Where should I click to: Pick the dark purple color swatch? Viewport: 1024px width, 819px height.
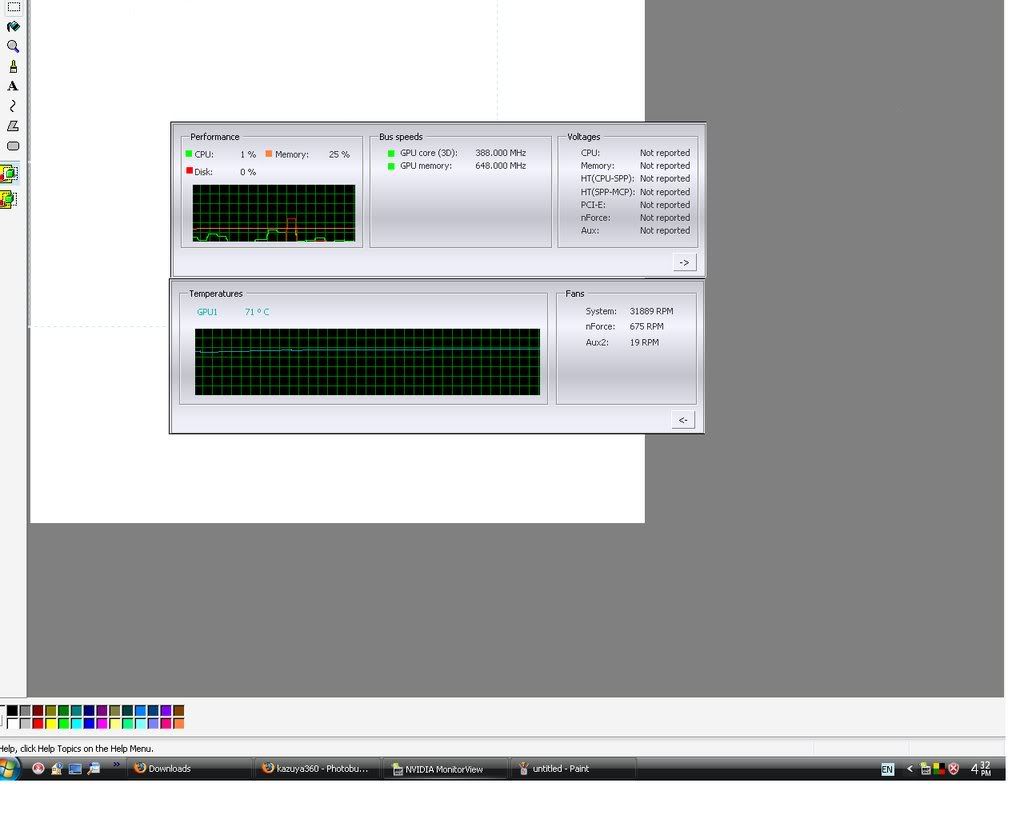(102, 711)
